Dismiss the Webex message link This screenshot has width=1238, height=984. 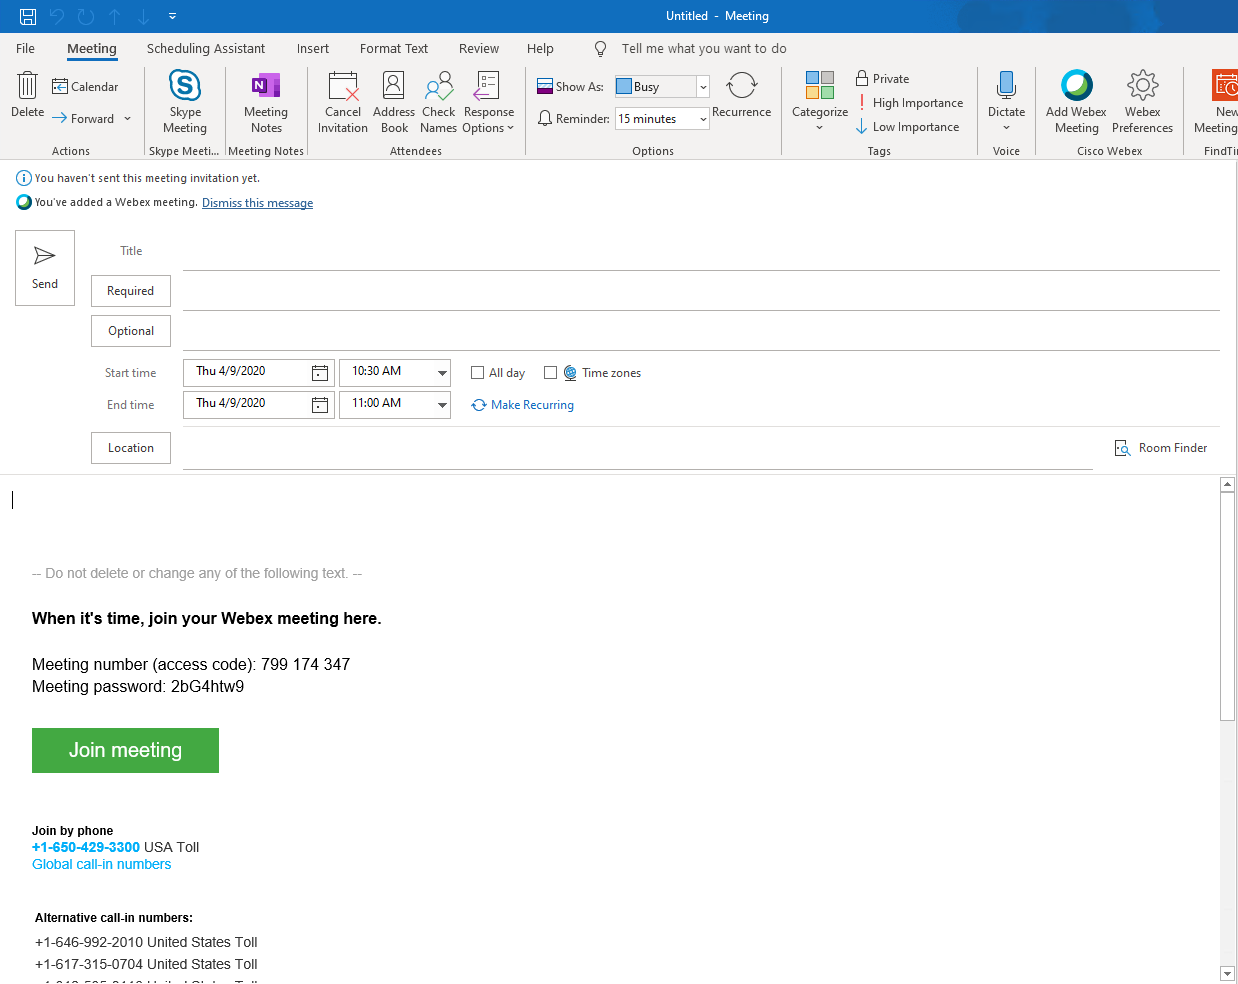(x=258, y=203)
